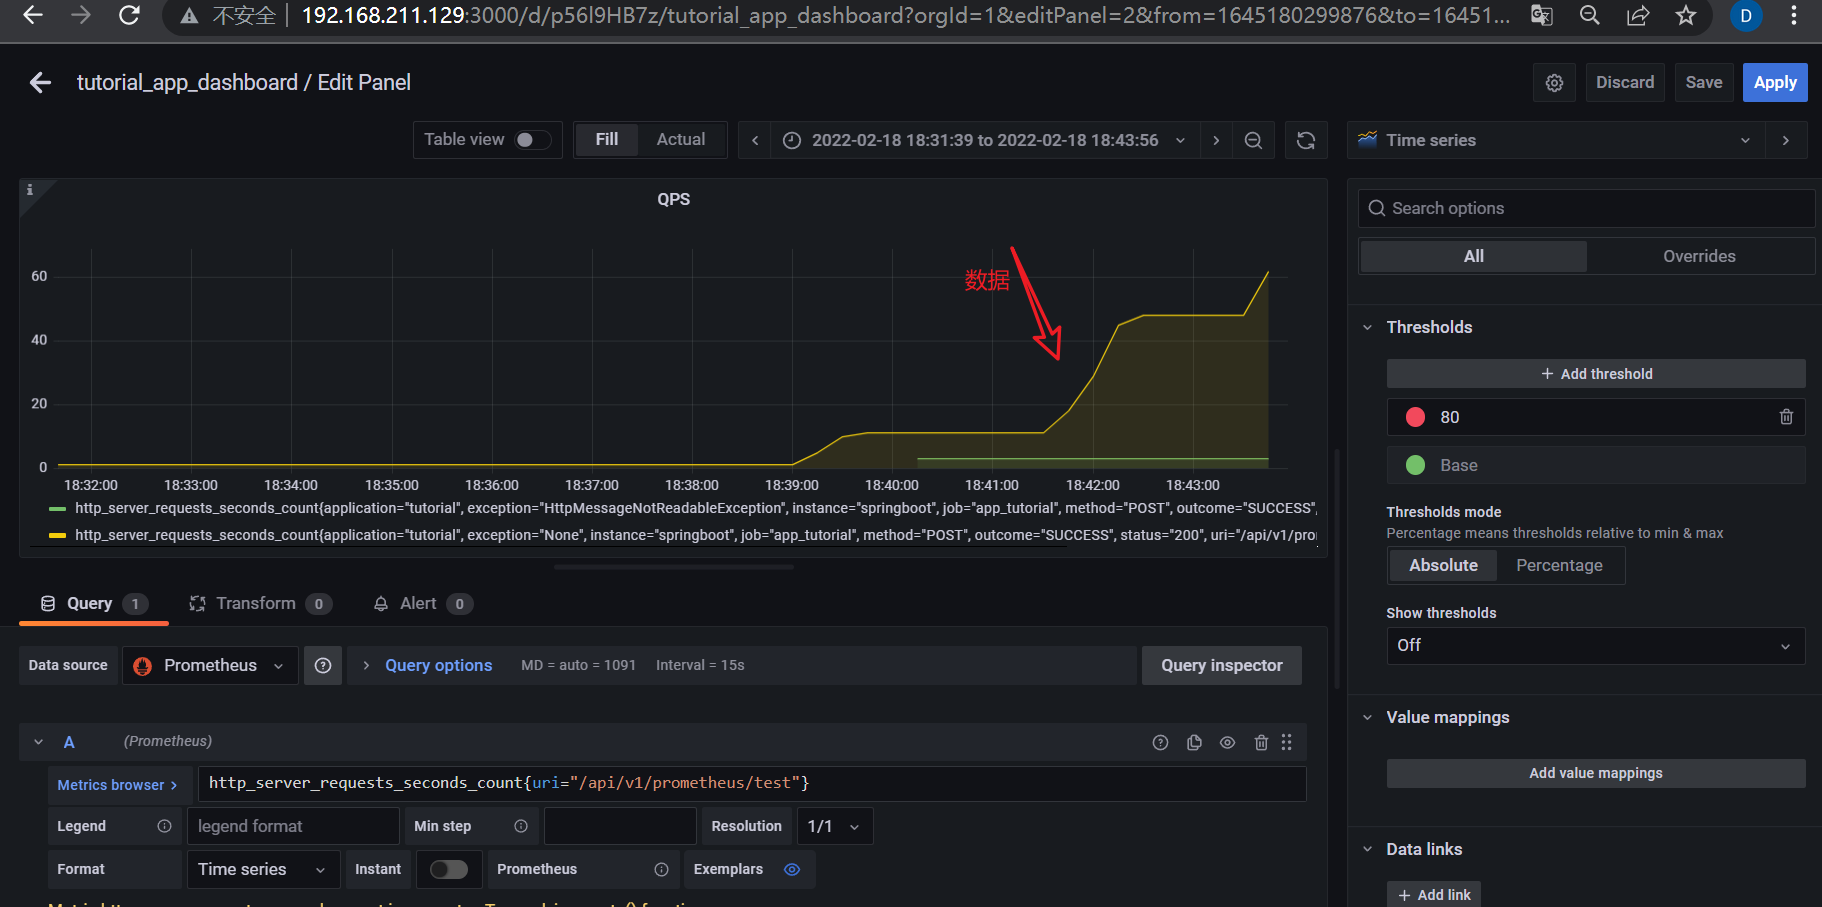Image resolution: width=1822 pixels, height=907 pixels.
Task: Open the time range picker dropdown
Action: 985,140
